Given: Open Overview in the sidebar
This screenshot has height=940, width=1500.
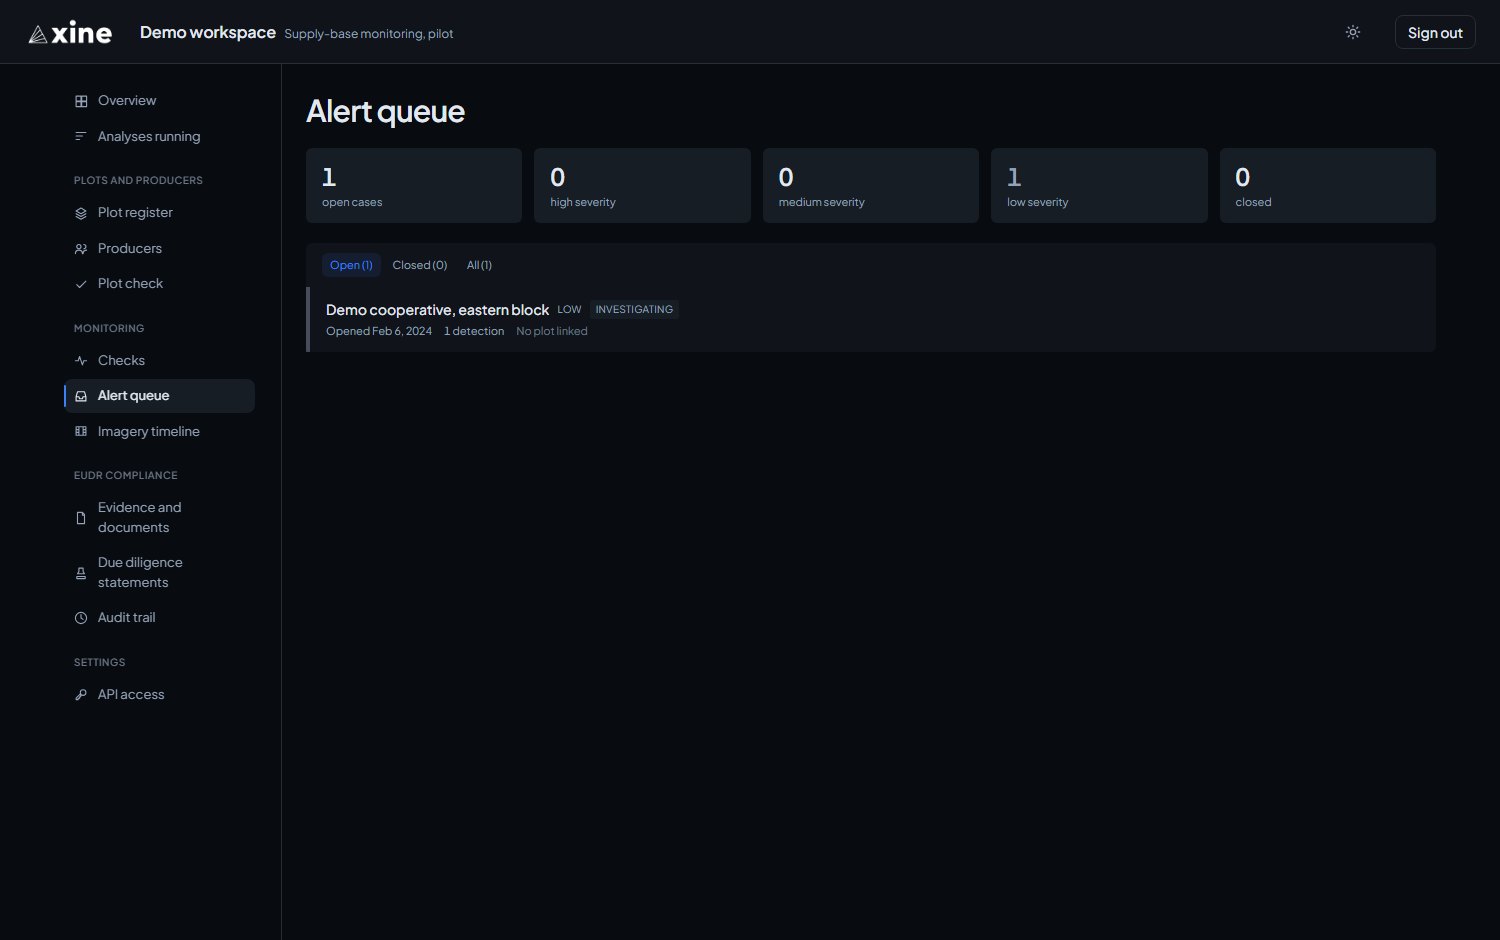Looking at the screenshot, I should pos(159,101).
